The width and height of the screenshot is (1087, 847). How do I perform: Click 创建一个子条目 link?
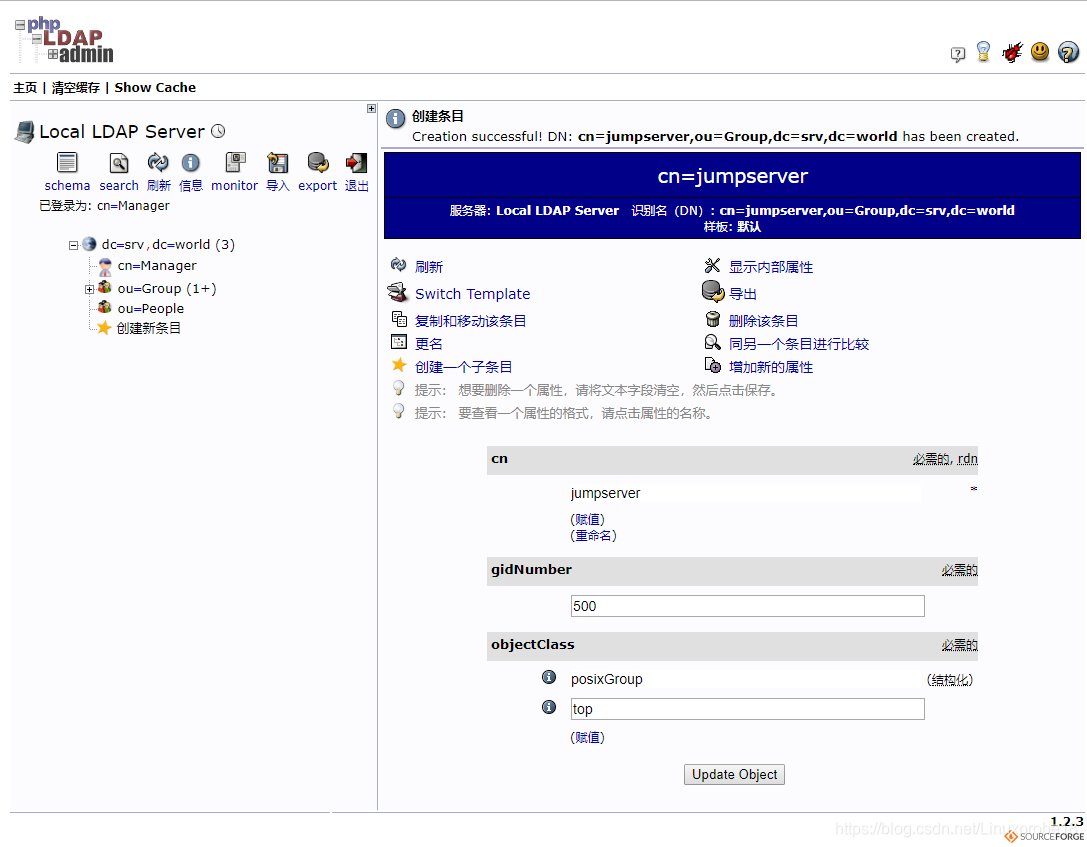[463, 367]
